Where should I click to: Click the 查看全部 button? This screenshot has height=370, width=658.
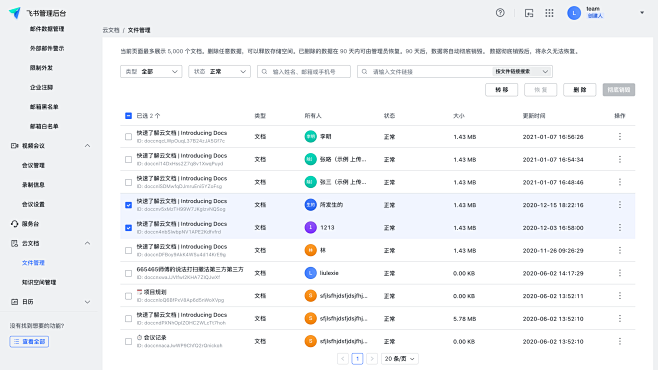[29, 341]
